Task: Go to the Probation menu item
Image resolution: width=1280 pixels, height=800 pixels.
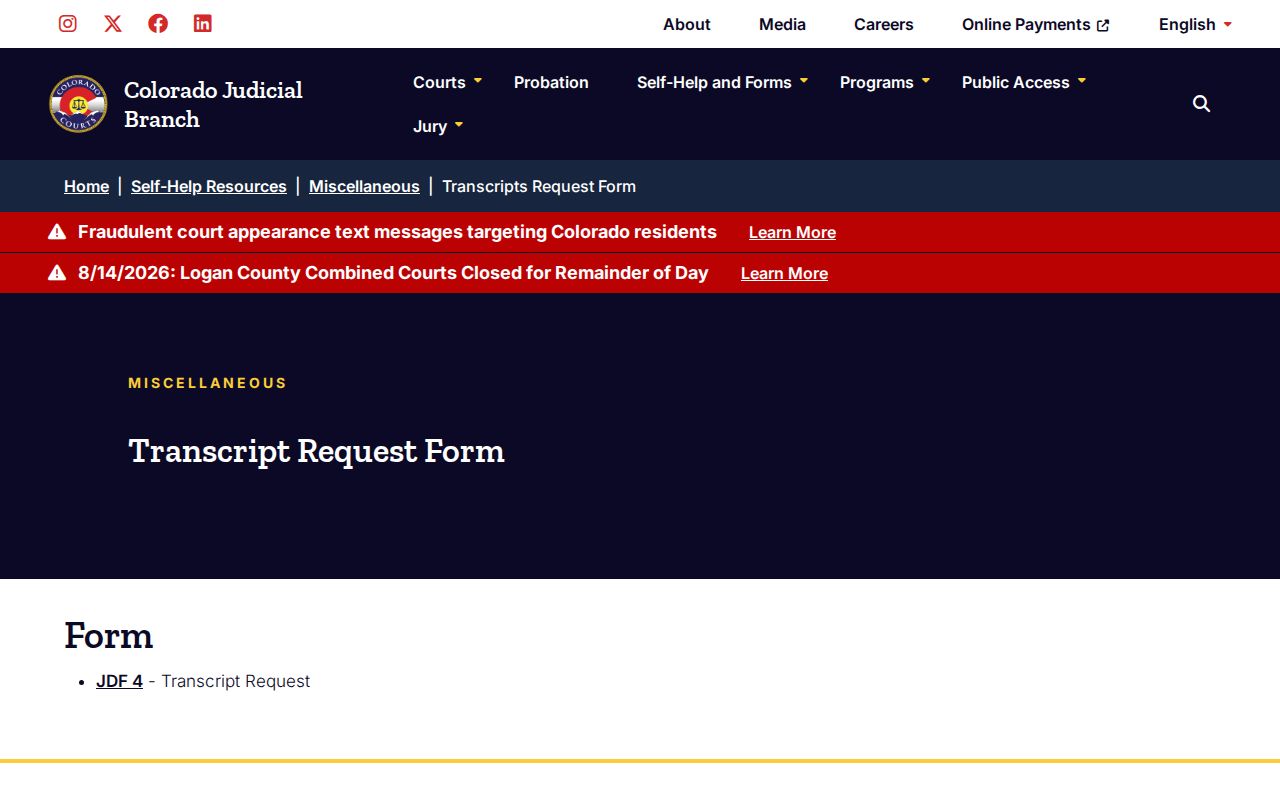Action: [551, 82]
